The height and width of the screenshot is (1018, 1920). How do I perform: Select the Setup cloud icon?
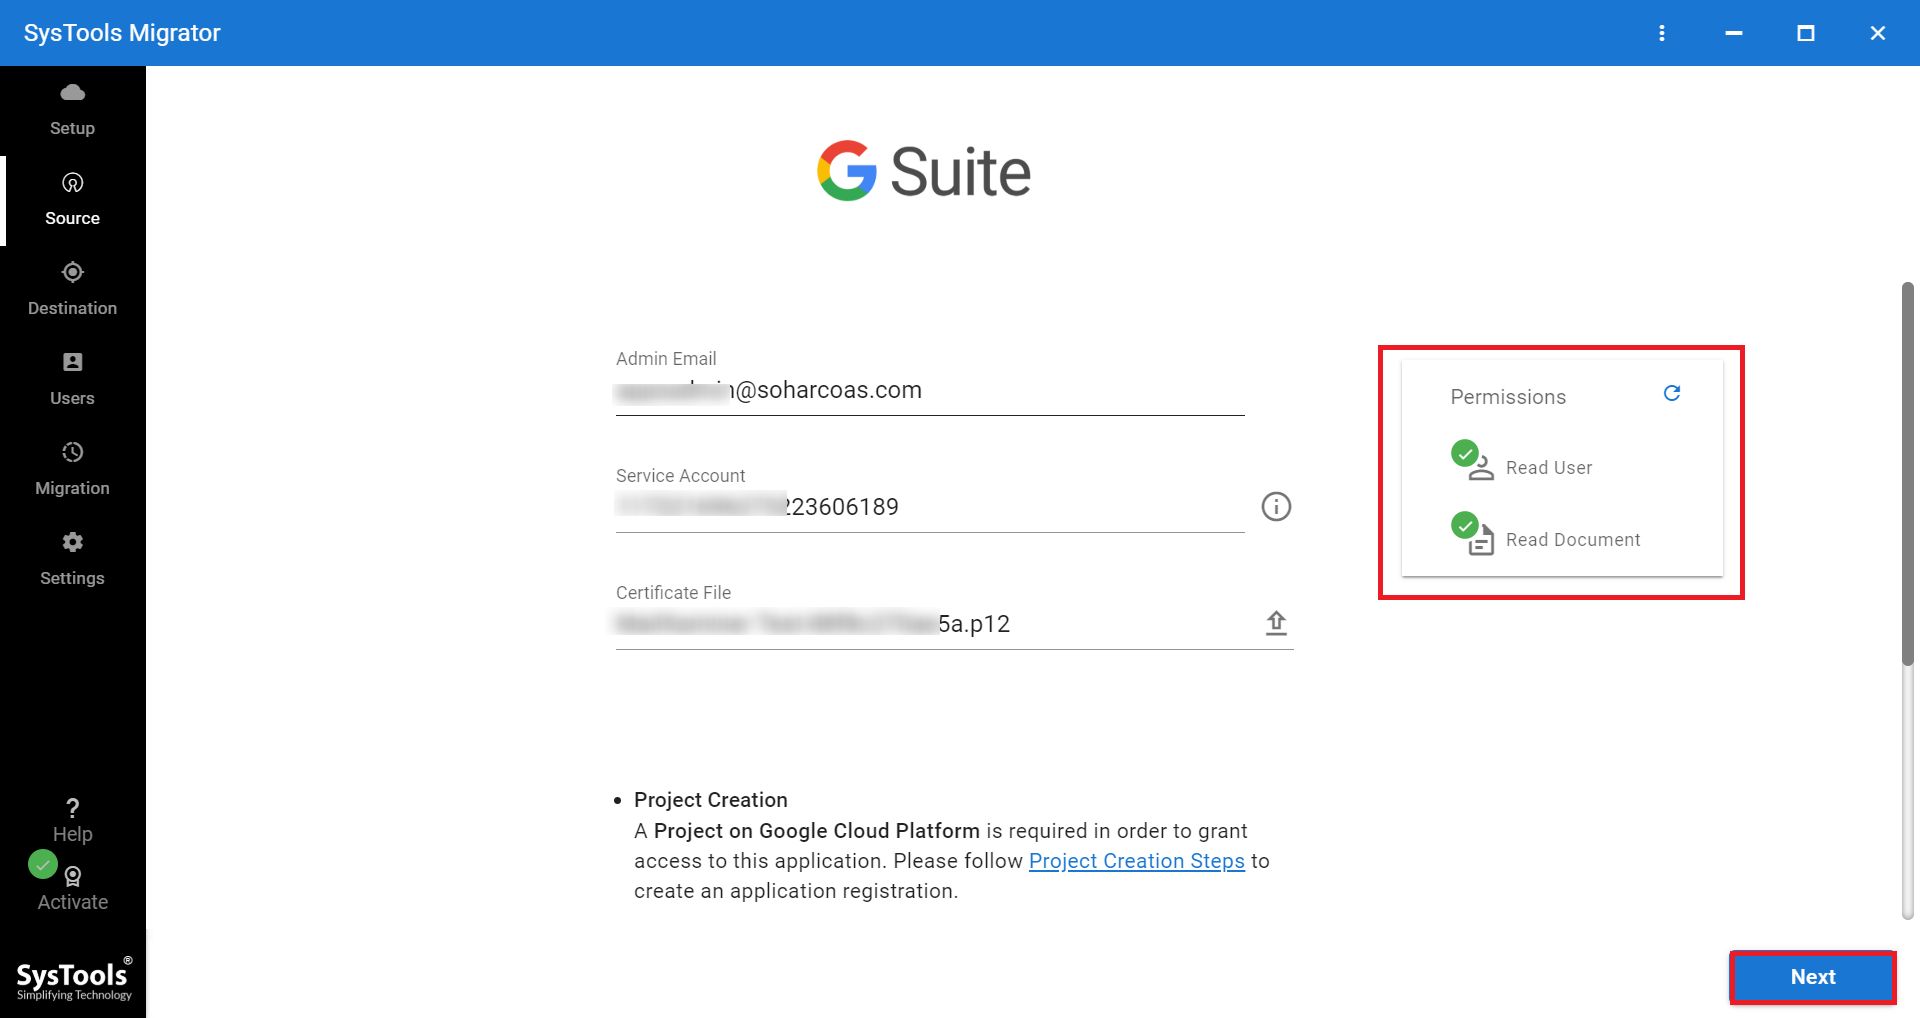pyautogui.click(x=71, y=92)
